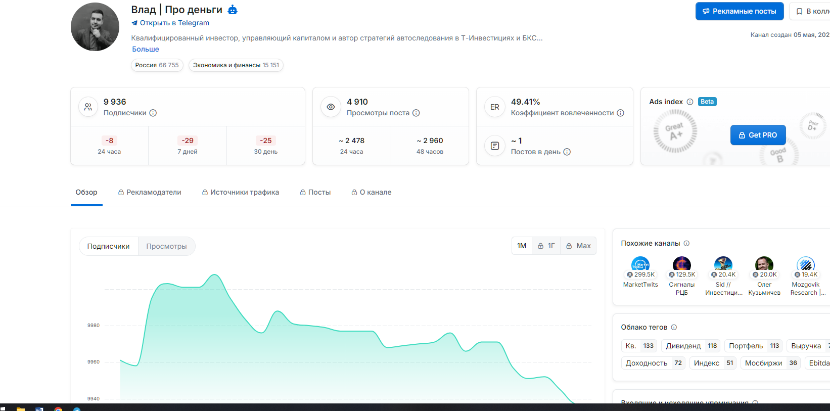Click the info icon next to Ads index

tap(690, 102)
